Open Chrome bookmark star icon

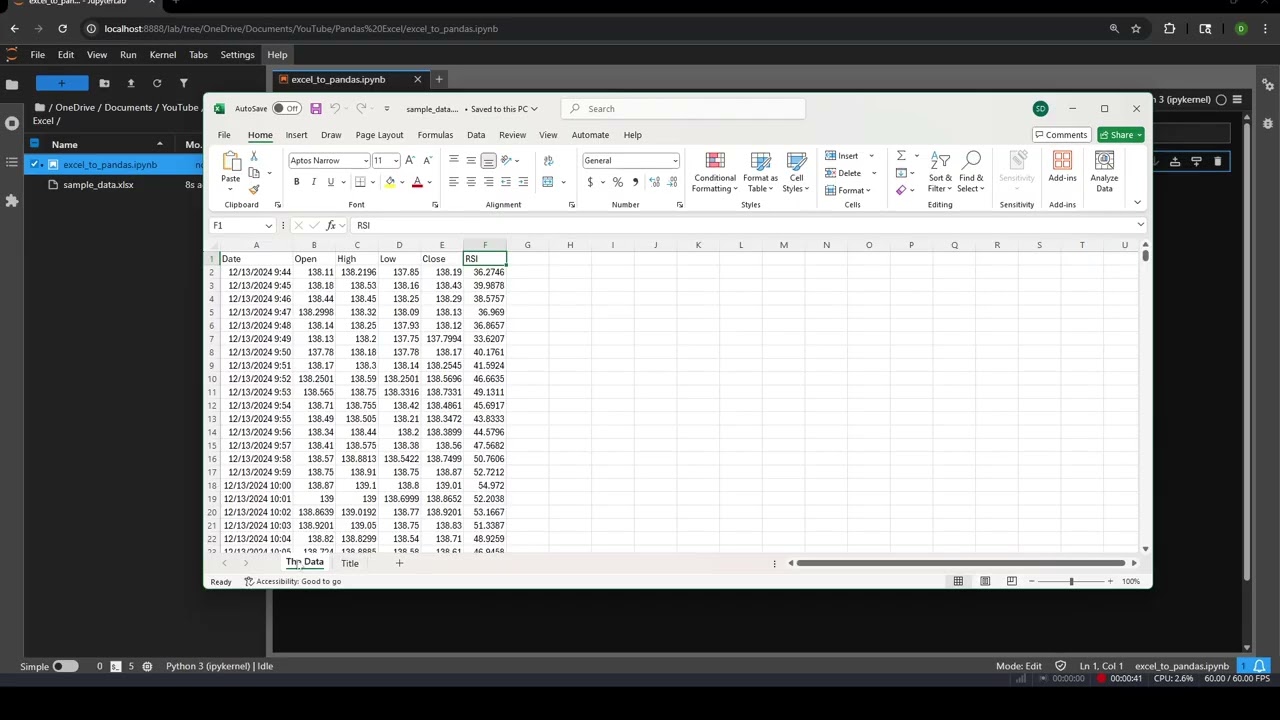1136,29
